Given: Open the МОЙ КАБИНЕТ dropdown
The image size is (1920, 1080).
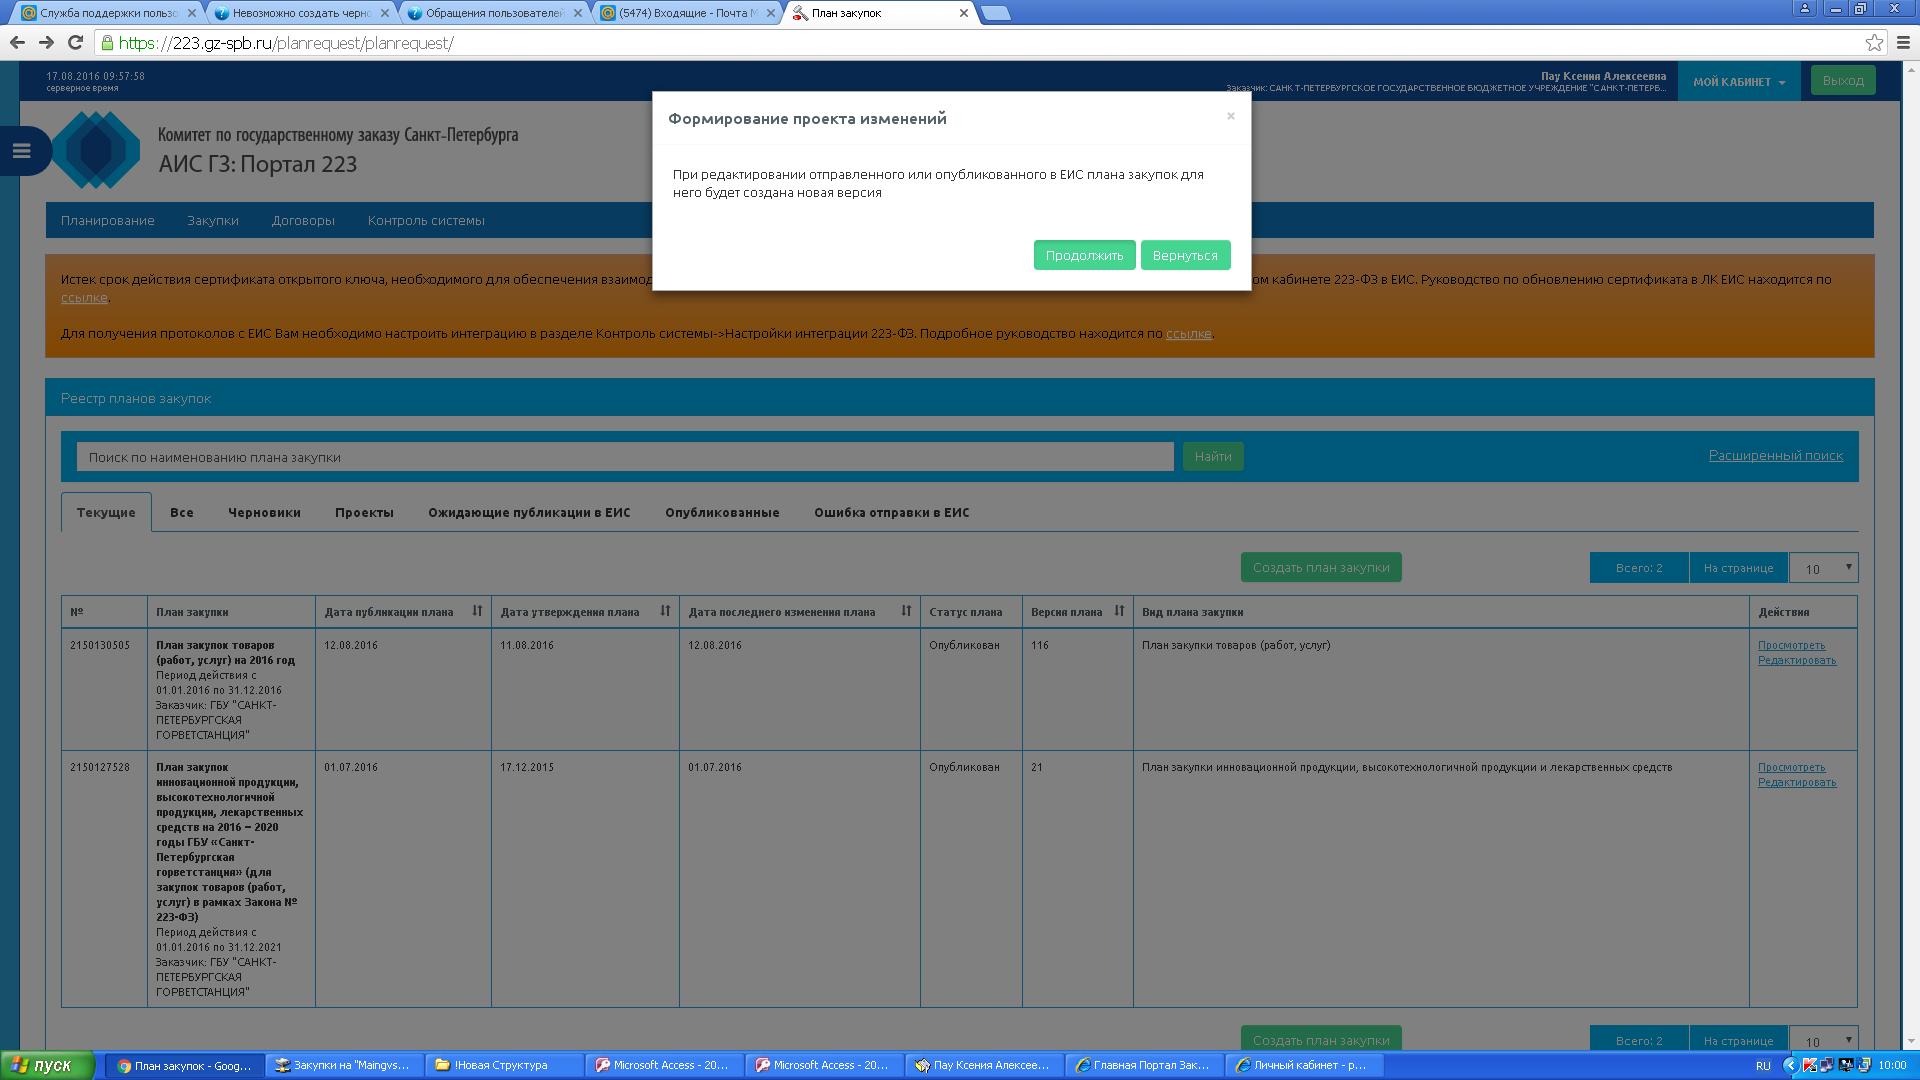Looking at the screenshot, I should (x=1739, y=82).
